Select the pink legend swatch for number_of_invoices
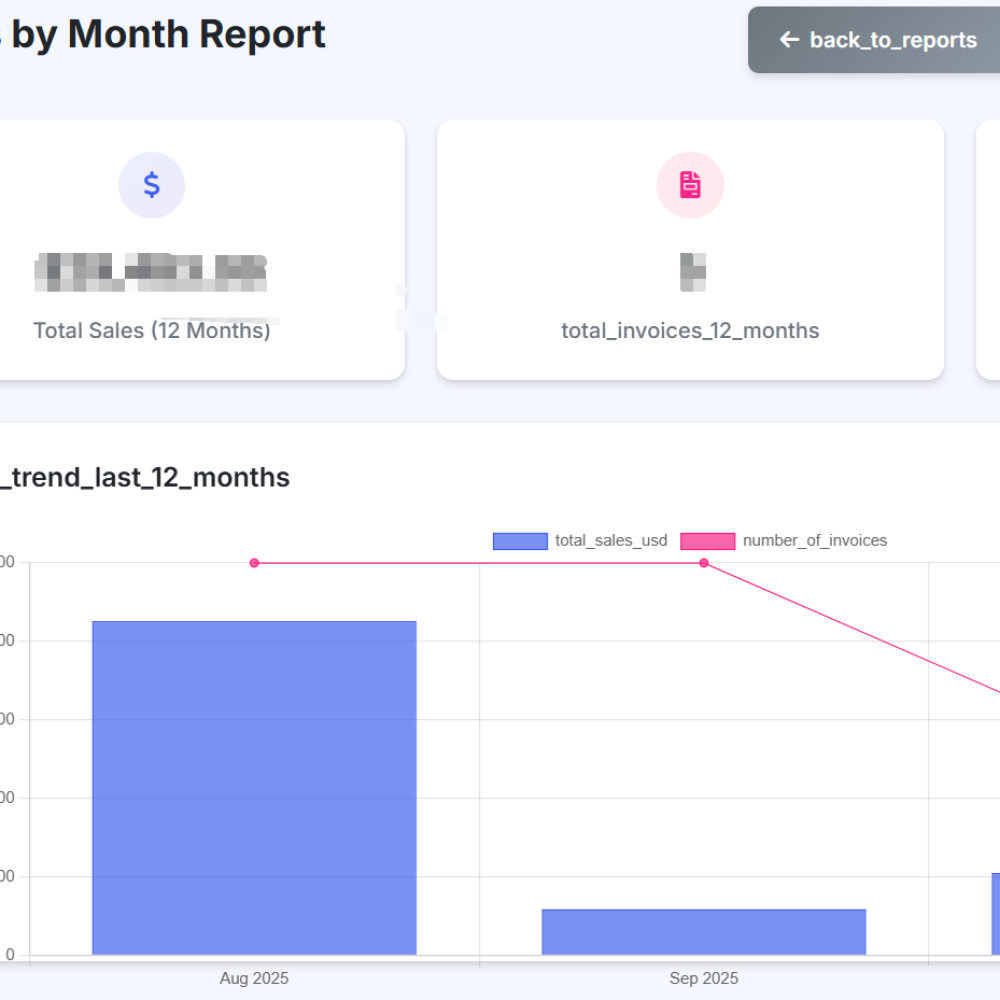The width and height of the screenshot is (1000, 1000). tap(706, 540)
